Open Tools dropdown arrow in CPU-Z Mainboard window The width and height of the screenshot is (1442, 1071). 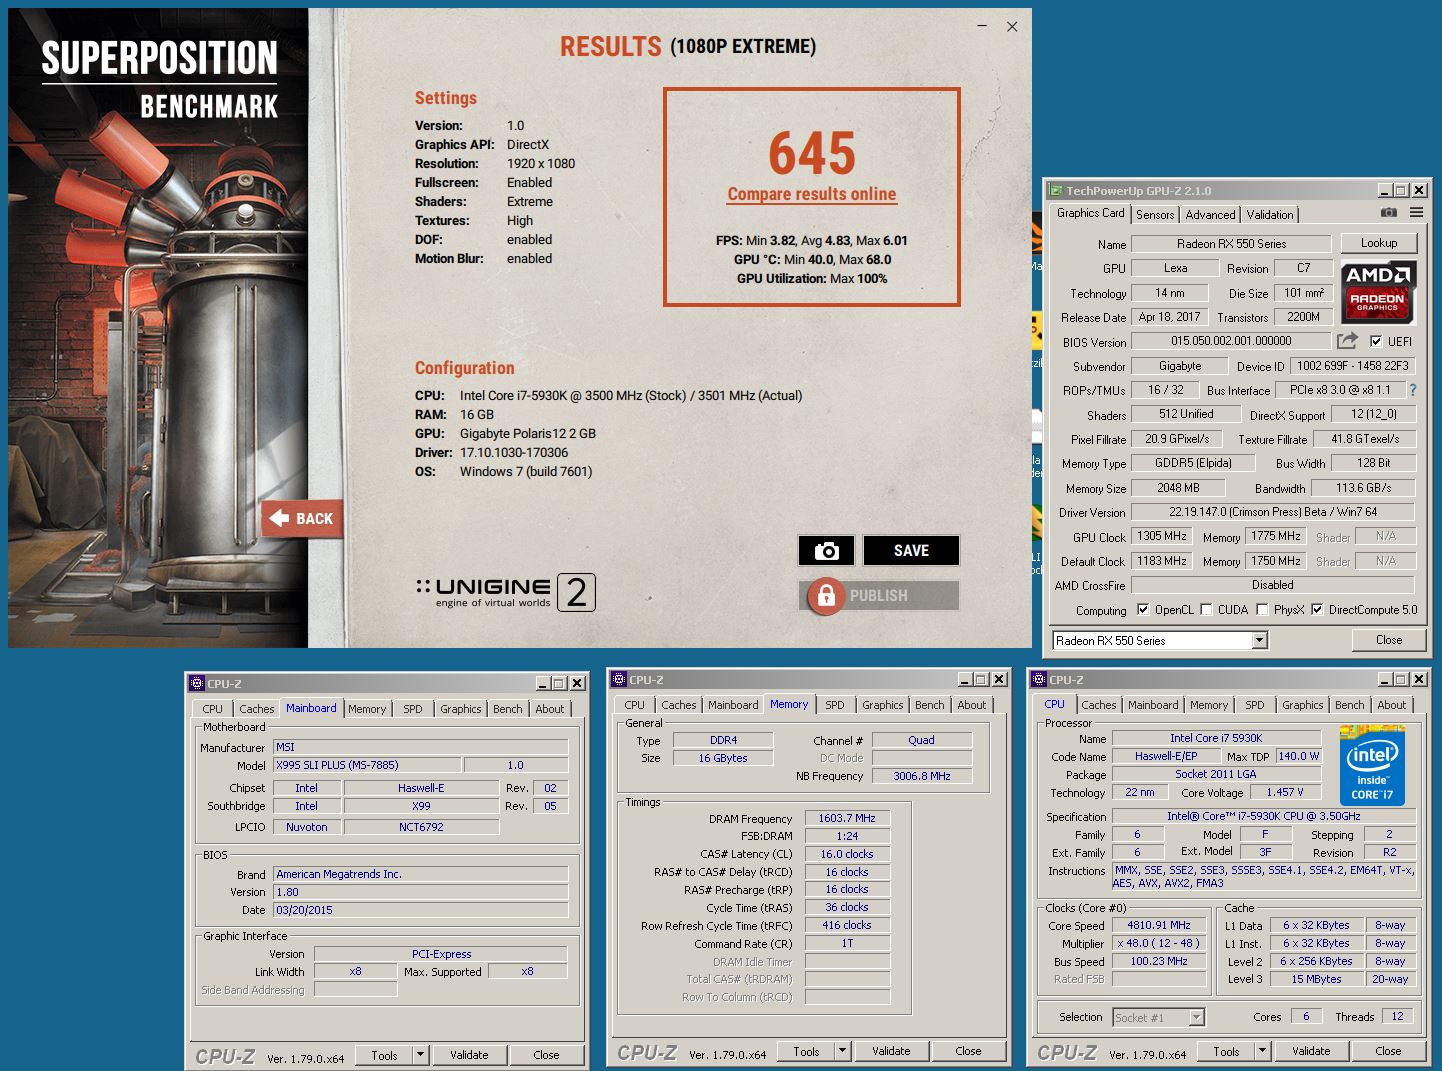click(x=421, y=1055)
